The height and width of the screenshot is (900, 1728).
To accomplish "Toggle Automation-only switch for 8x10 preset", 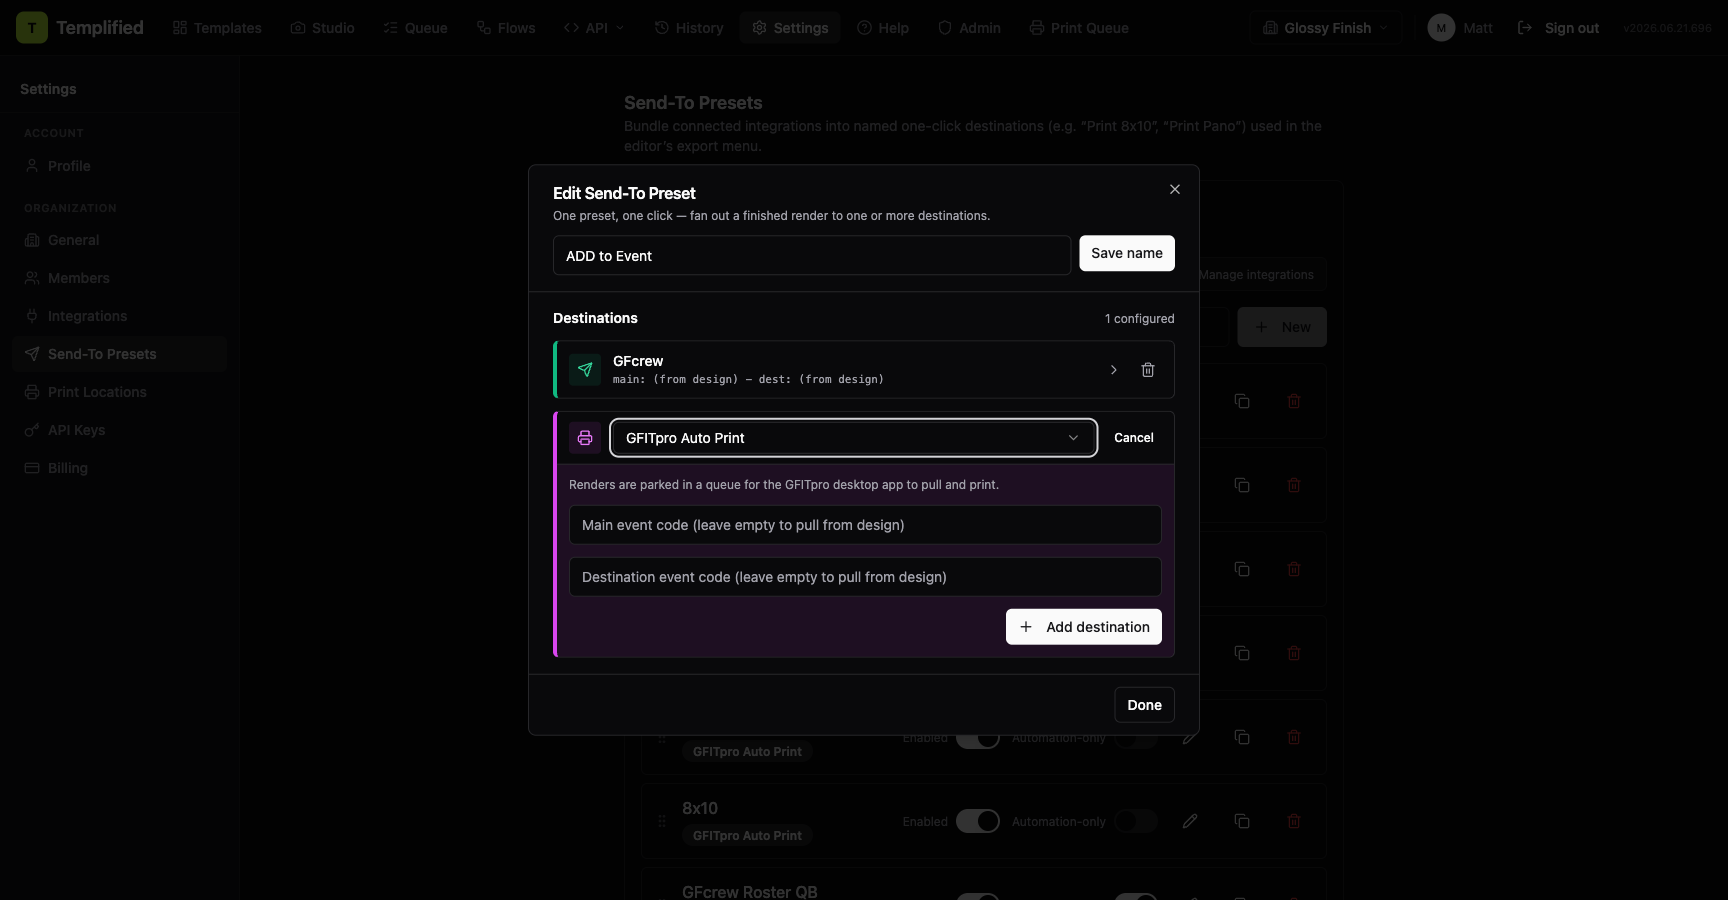I will coord(1136,821).
